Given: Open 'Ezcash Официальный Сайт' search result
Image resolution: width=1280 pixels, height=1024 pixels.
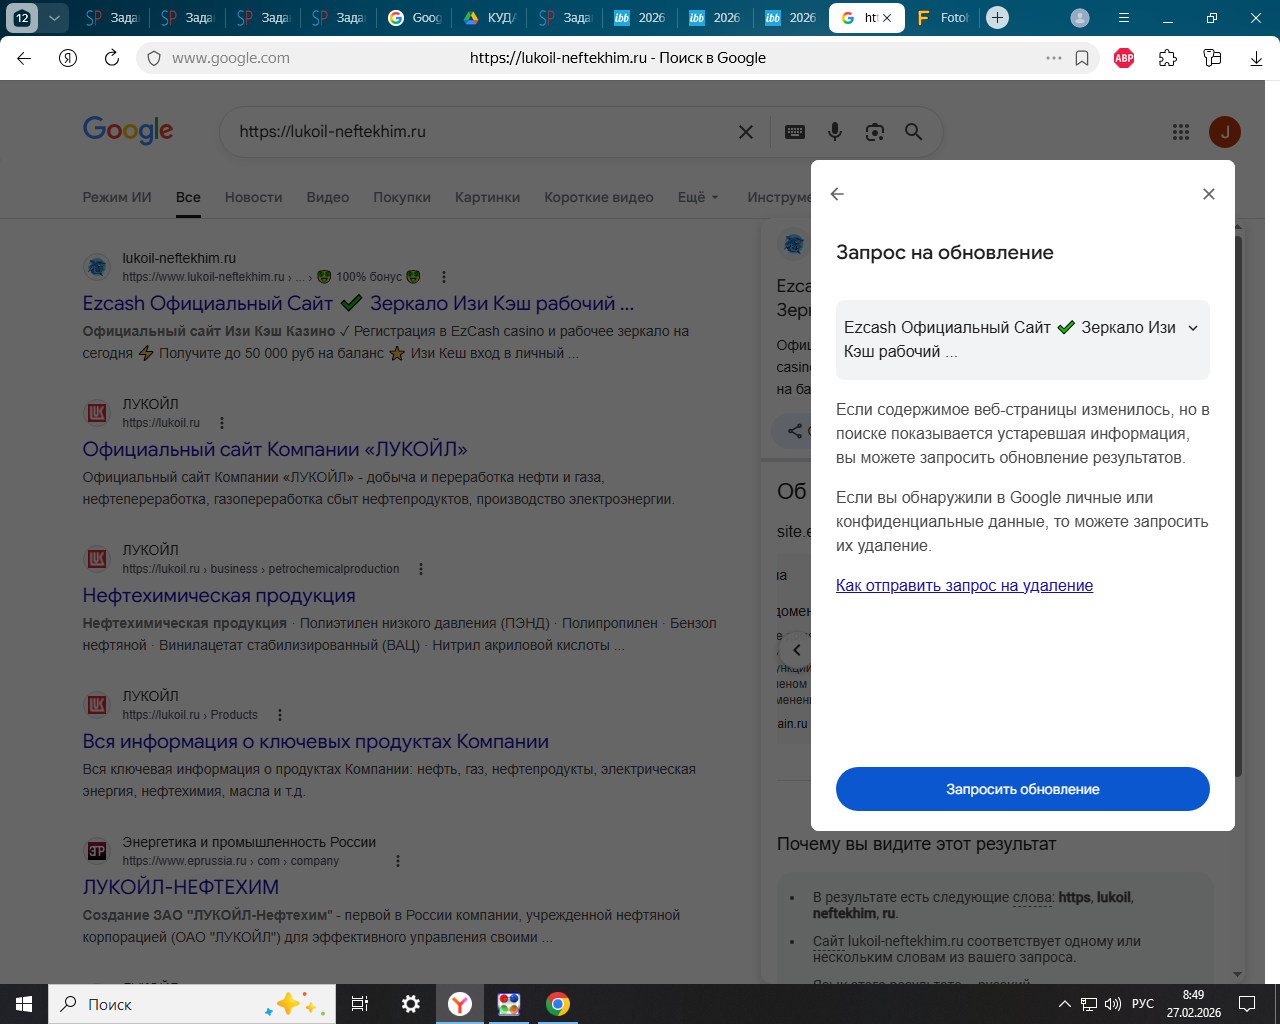Looking at the screenshot, I should (x=358, y=303).
